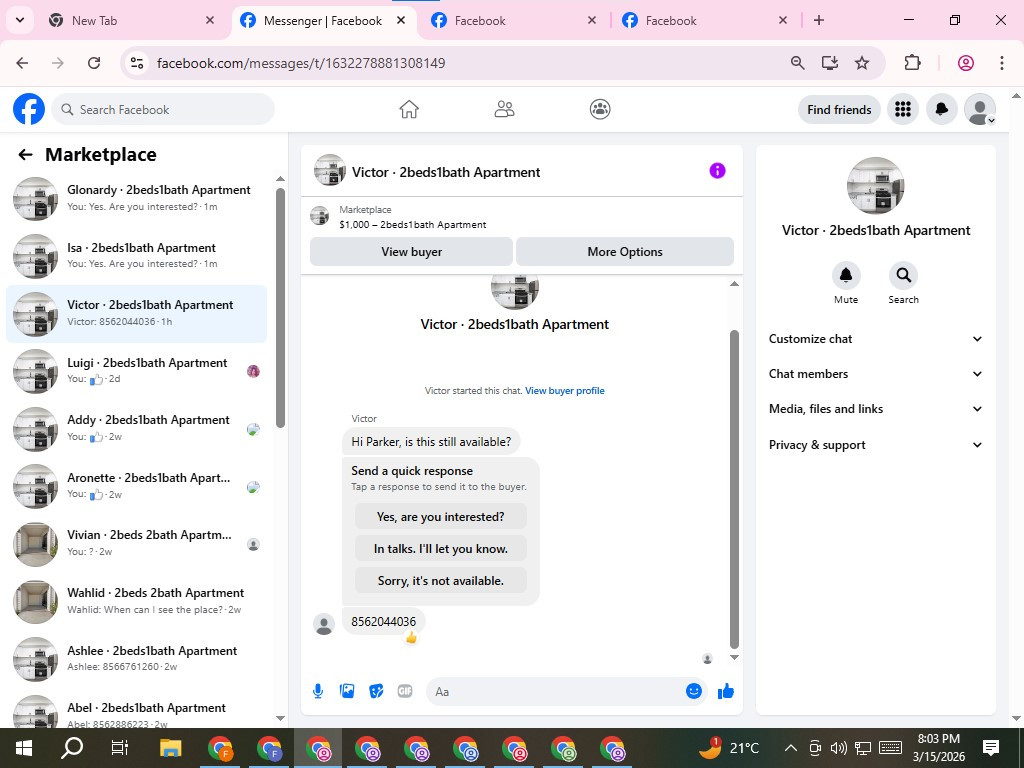Open a new browser tab
This screenshot has width=1024, height=768.
tap(819, 20)
